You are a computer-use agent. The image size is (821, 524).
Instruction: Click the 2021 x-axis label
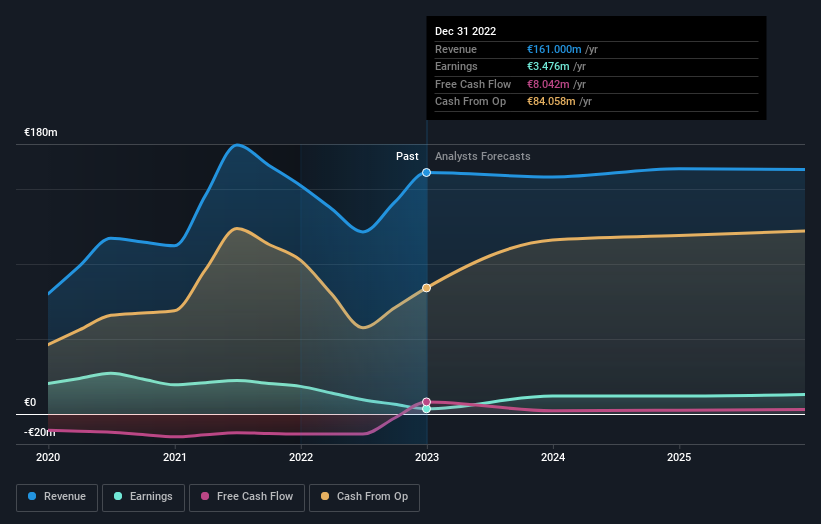point(174,458)
